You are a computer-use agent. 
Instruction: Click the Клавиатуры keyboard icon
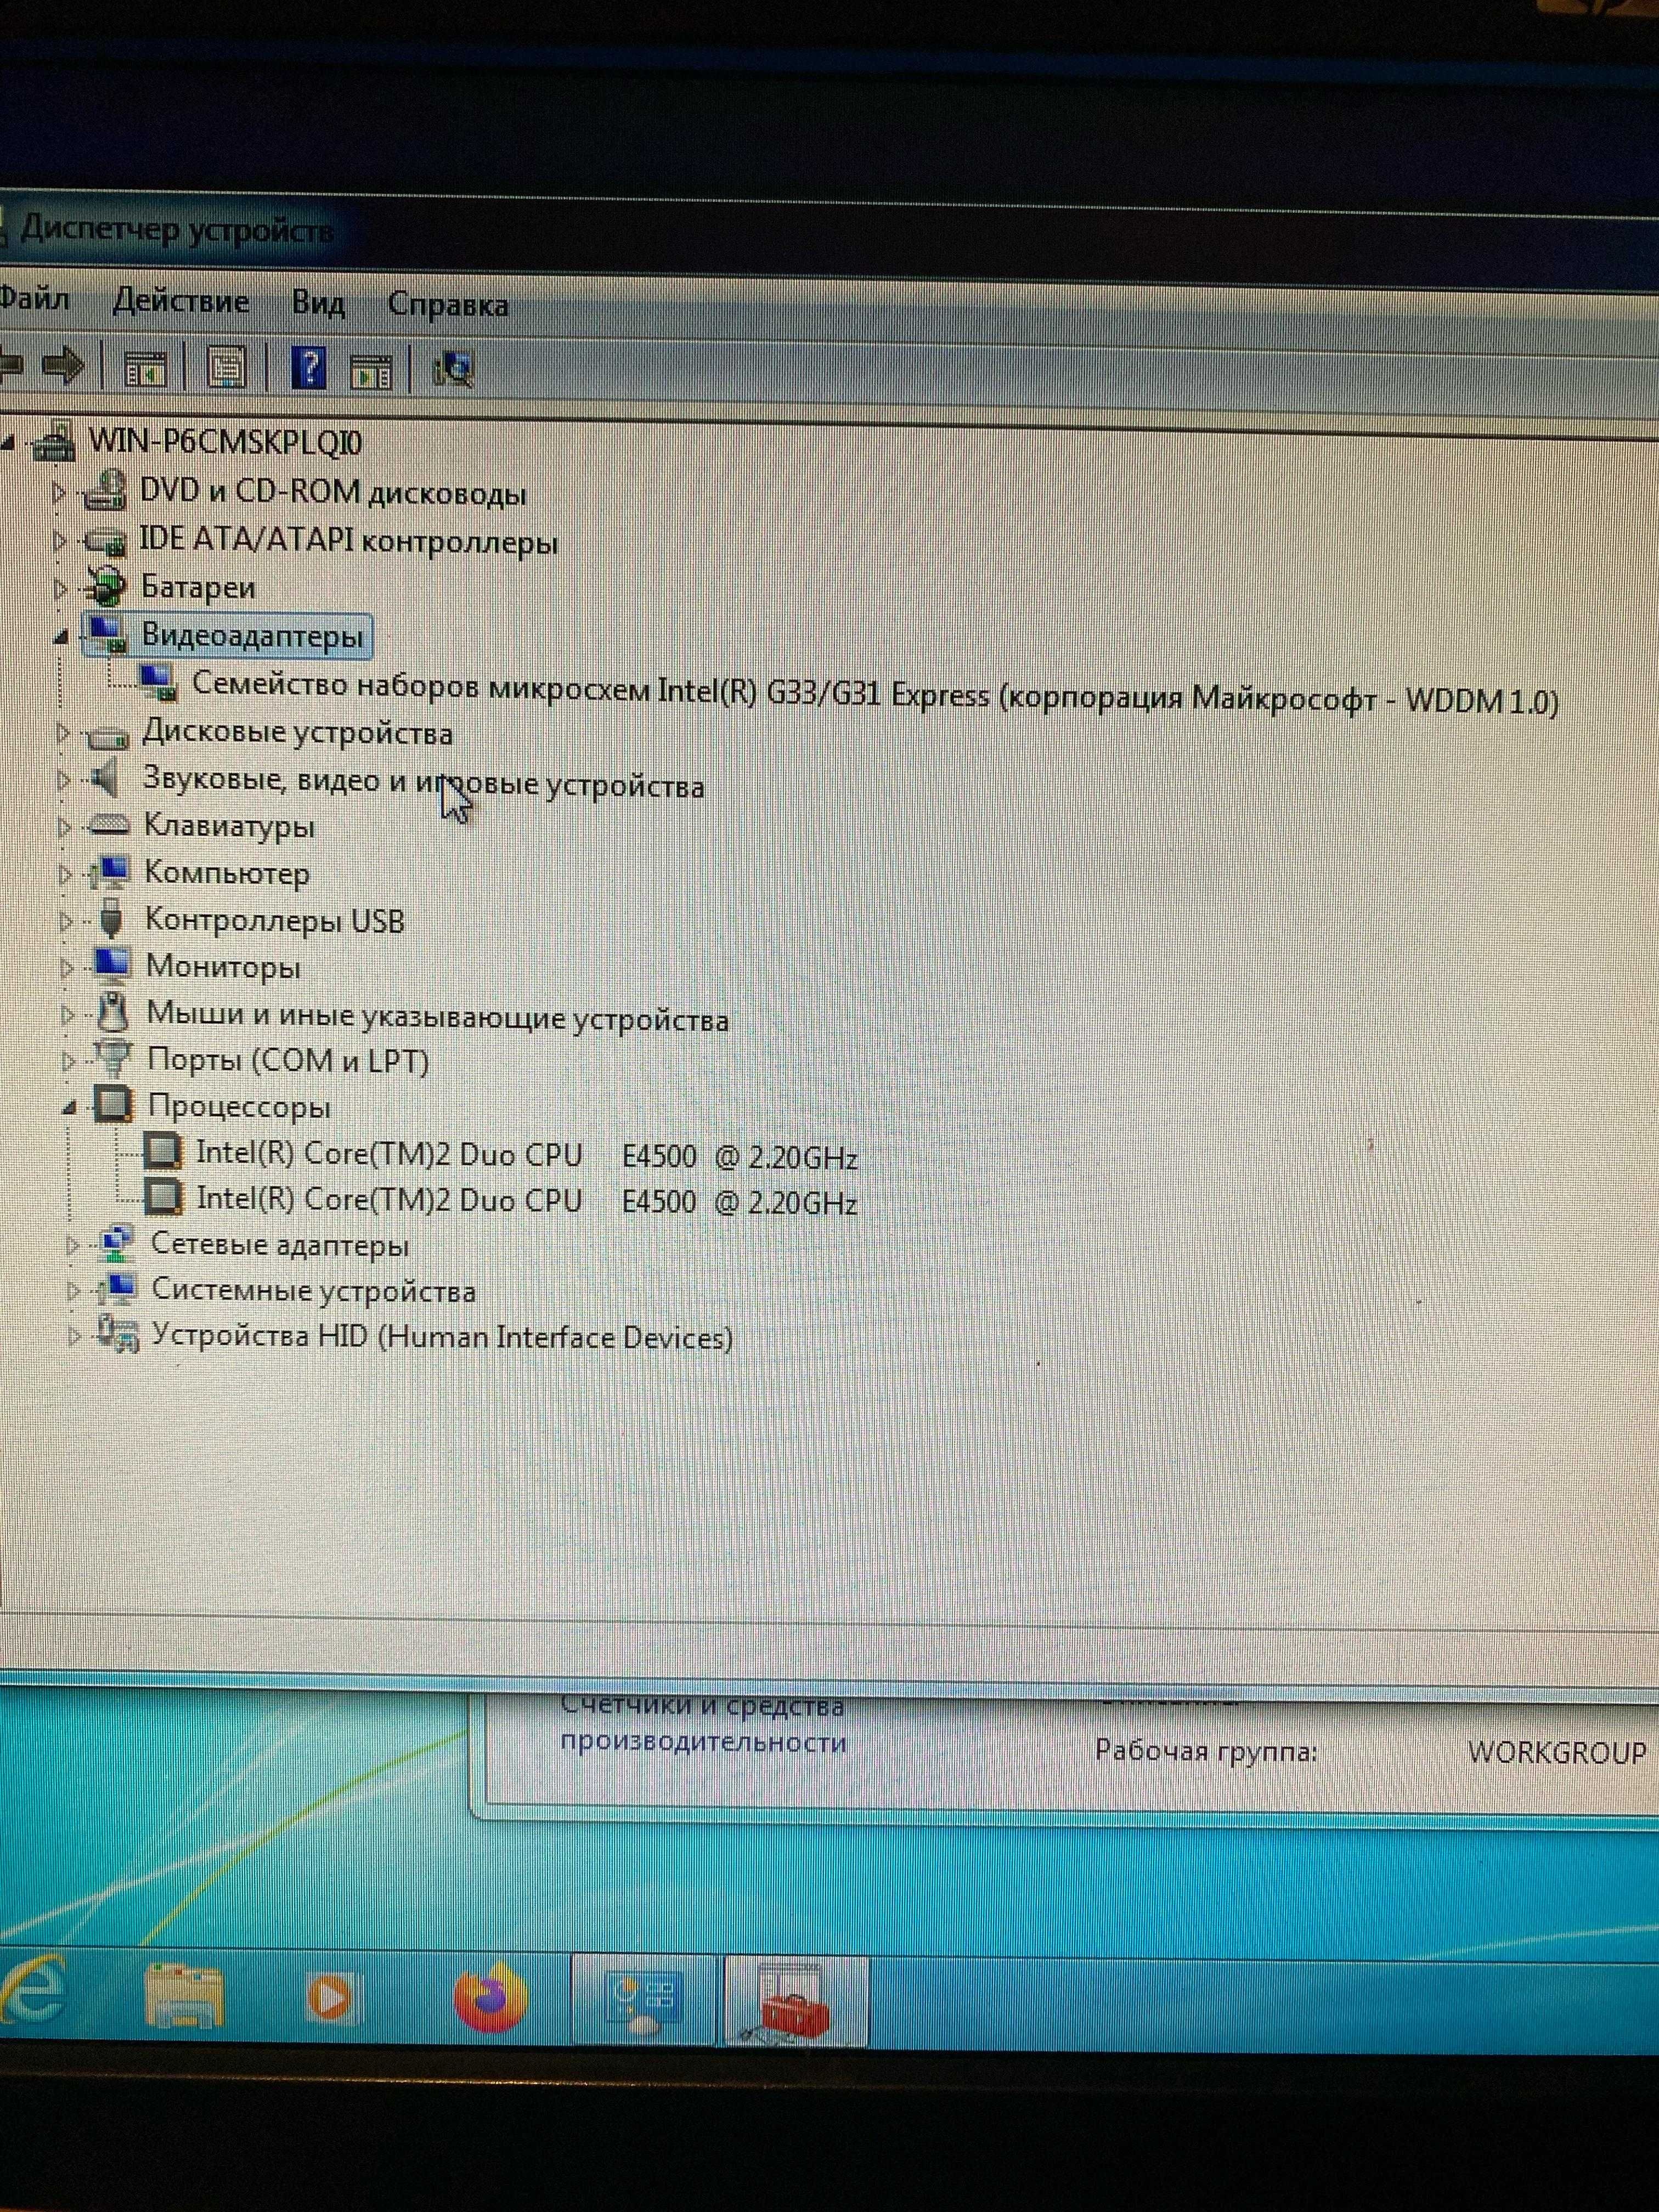[109, 826]
